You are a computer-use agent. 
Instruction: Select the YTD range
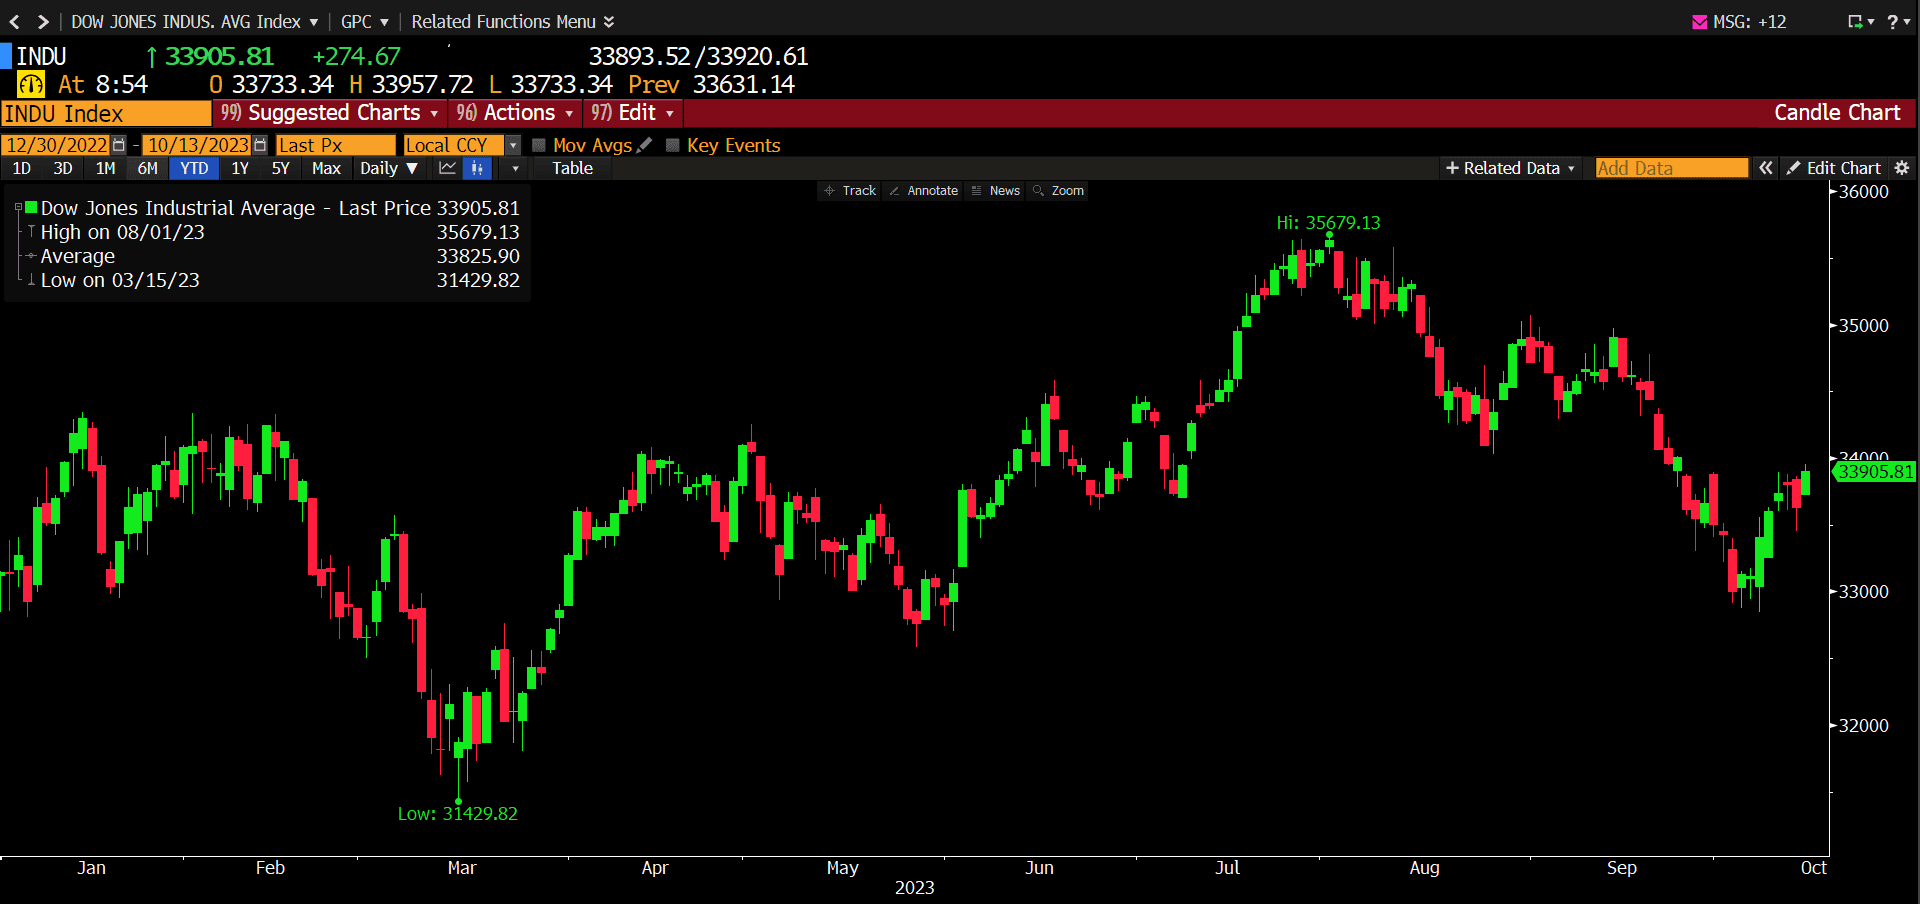194,168
